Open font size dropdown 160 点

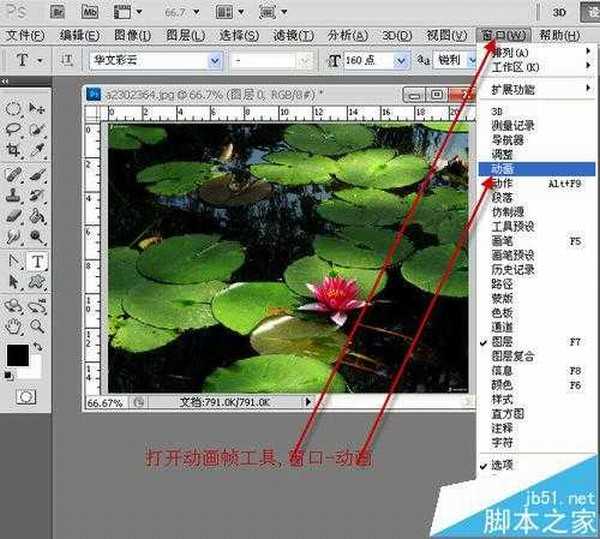[401, 60]
